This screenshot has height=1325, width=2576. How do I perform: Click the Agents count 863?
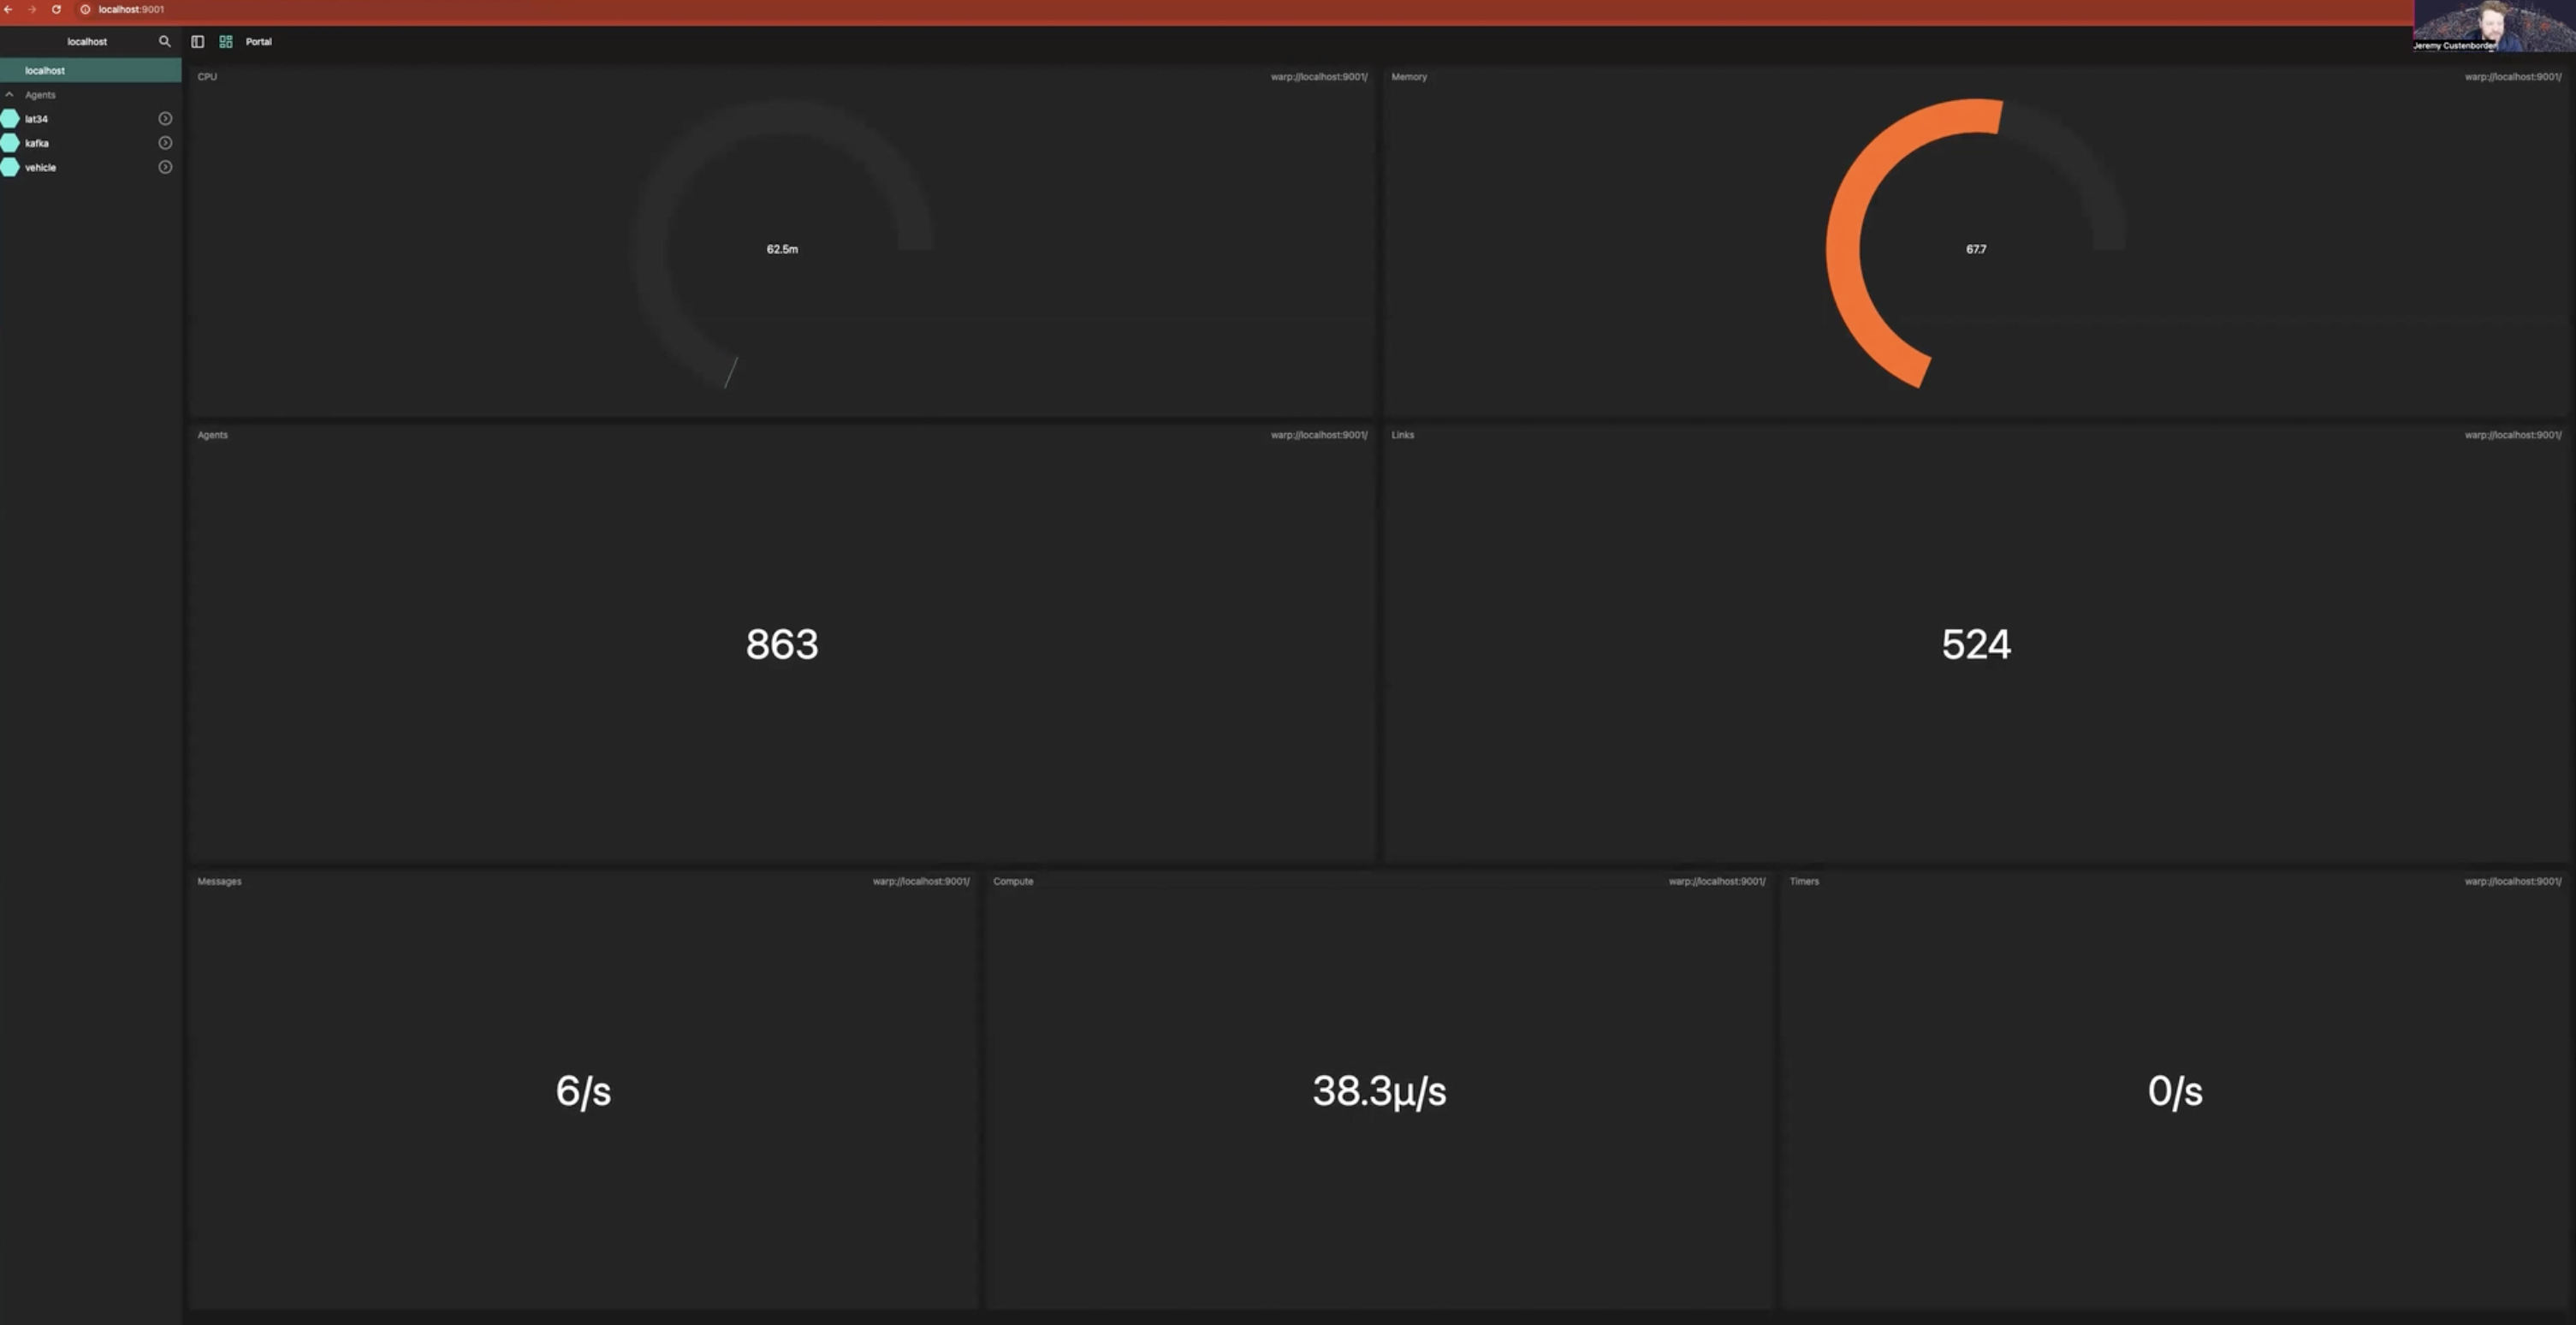782,644
